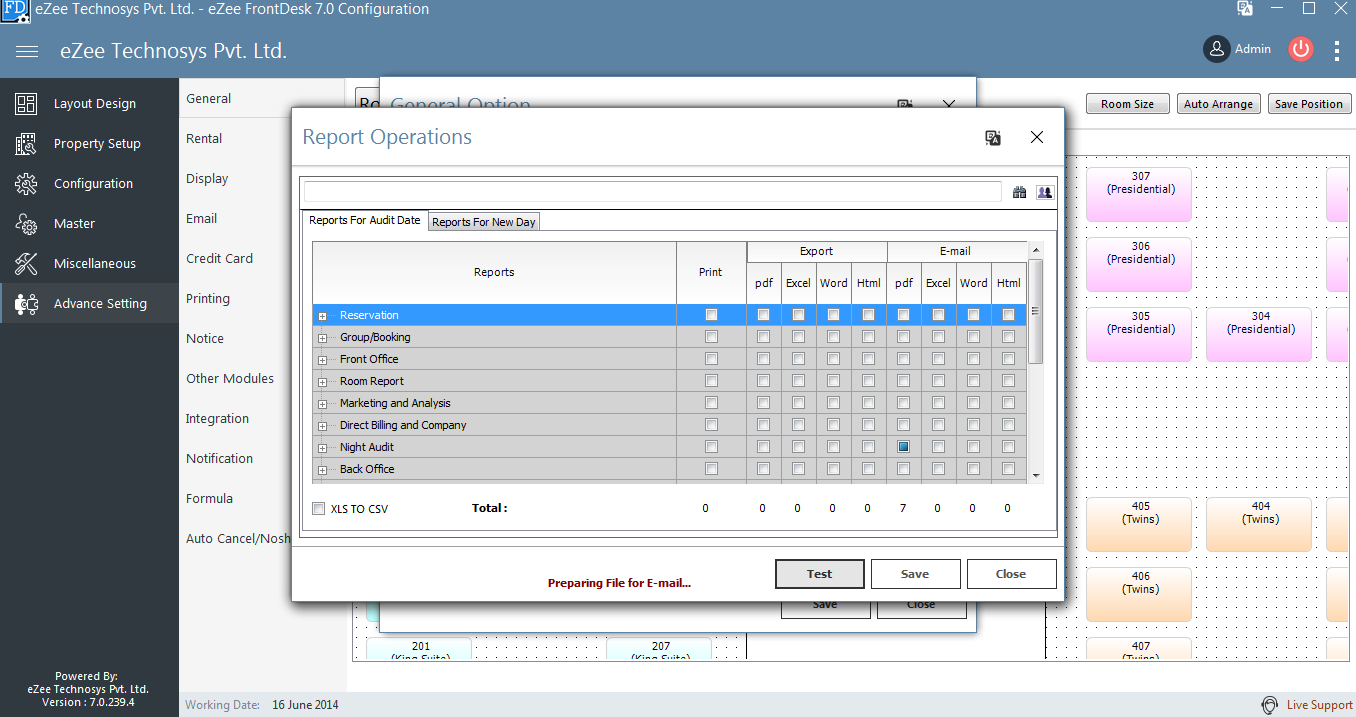Image resolution: width=1356 pixels, height=717 pixels.
Task: Close the Report Operations dialog with X
Action: [1037, 137]
